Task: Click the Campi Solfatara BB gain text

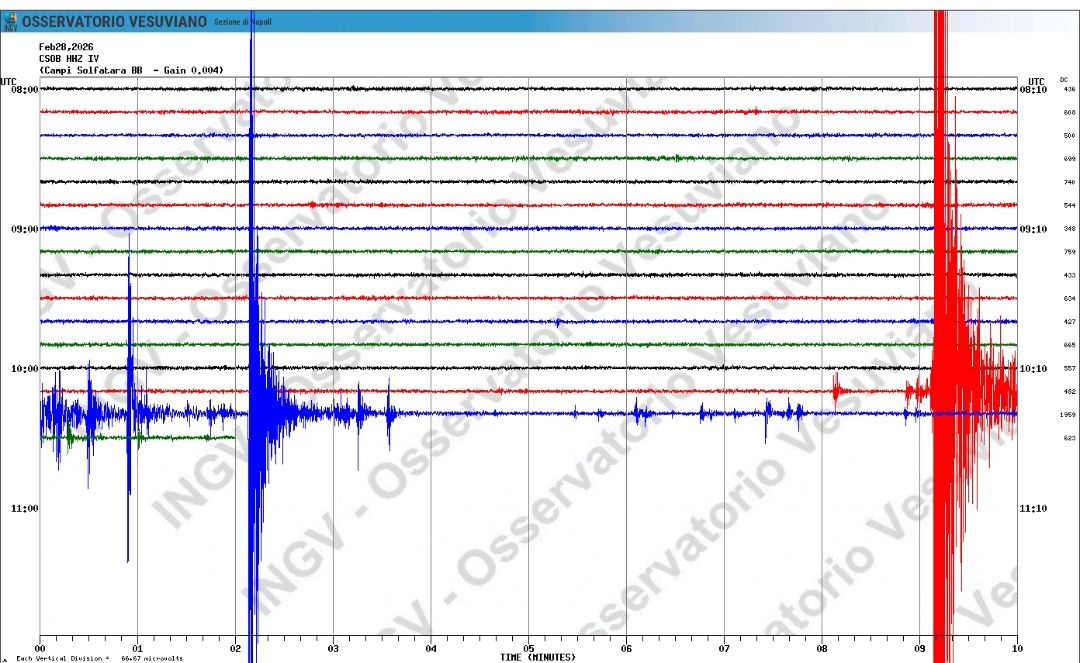Action: 131,70
